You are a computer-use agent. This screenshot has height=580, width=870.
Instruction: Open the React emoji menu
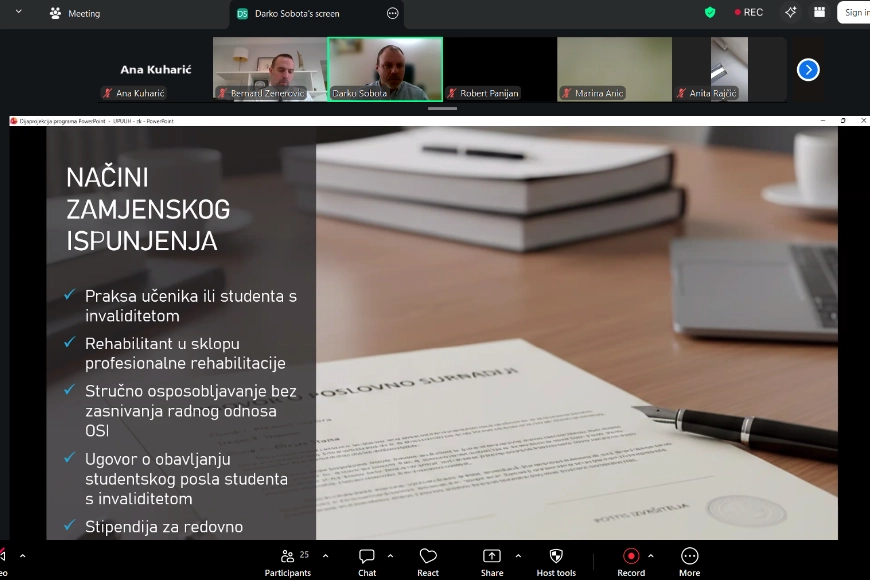[428, 558]
